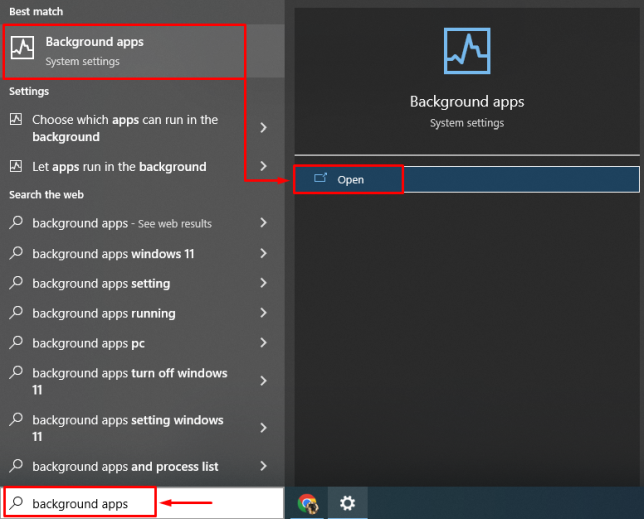644x519 pixels.
Task: Click search icon beside 'background apps setting'
Action: coord(16,282)
